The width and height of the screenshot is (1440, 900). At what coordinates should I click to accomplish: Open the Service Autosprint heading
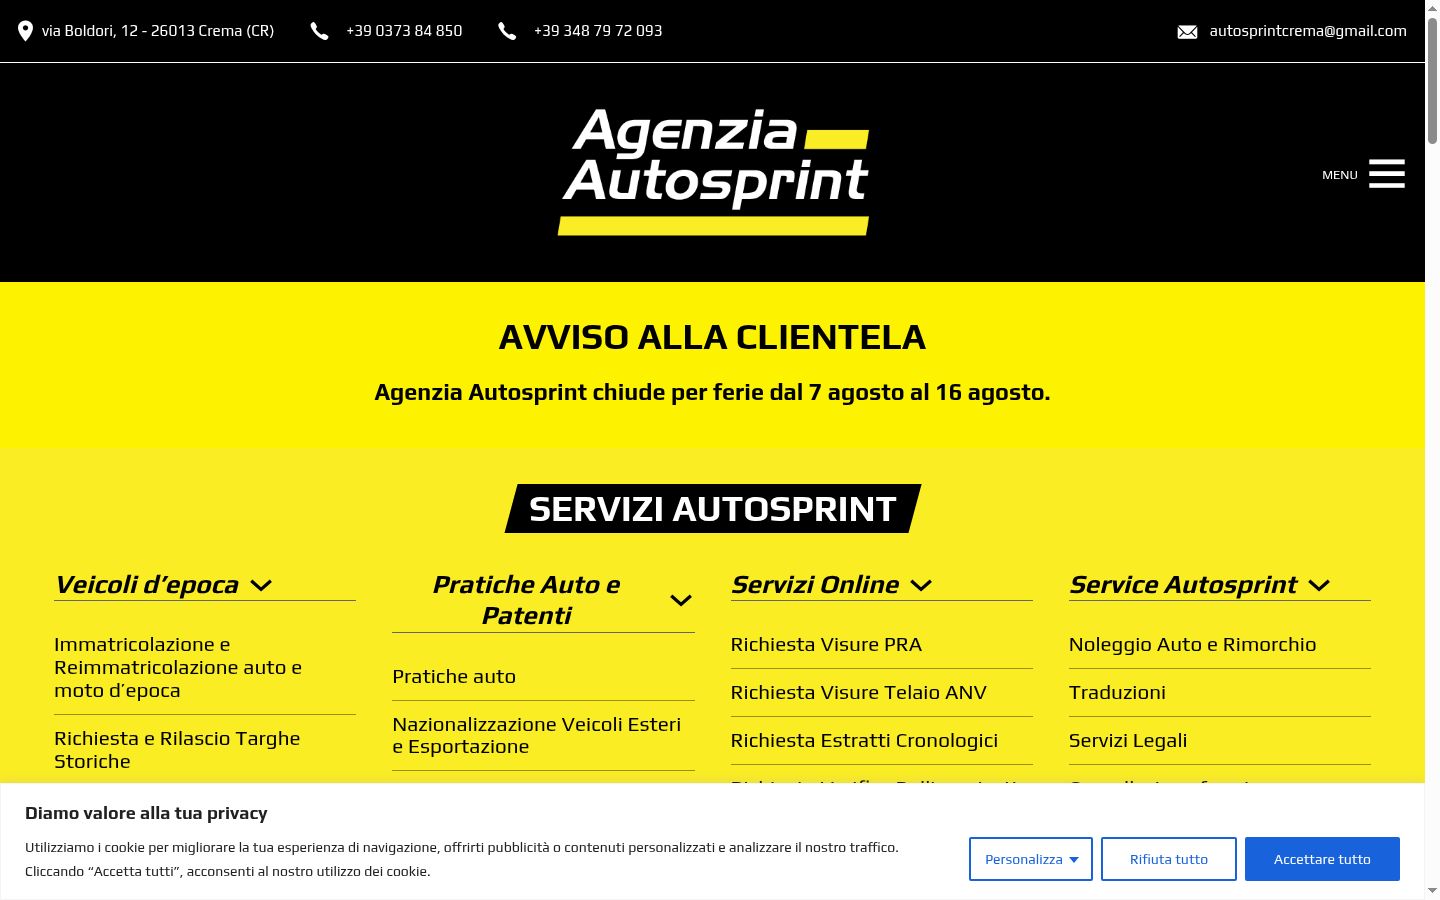(x=1183, y=585)
